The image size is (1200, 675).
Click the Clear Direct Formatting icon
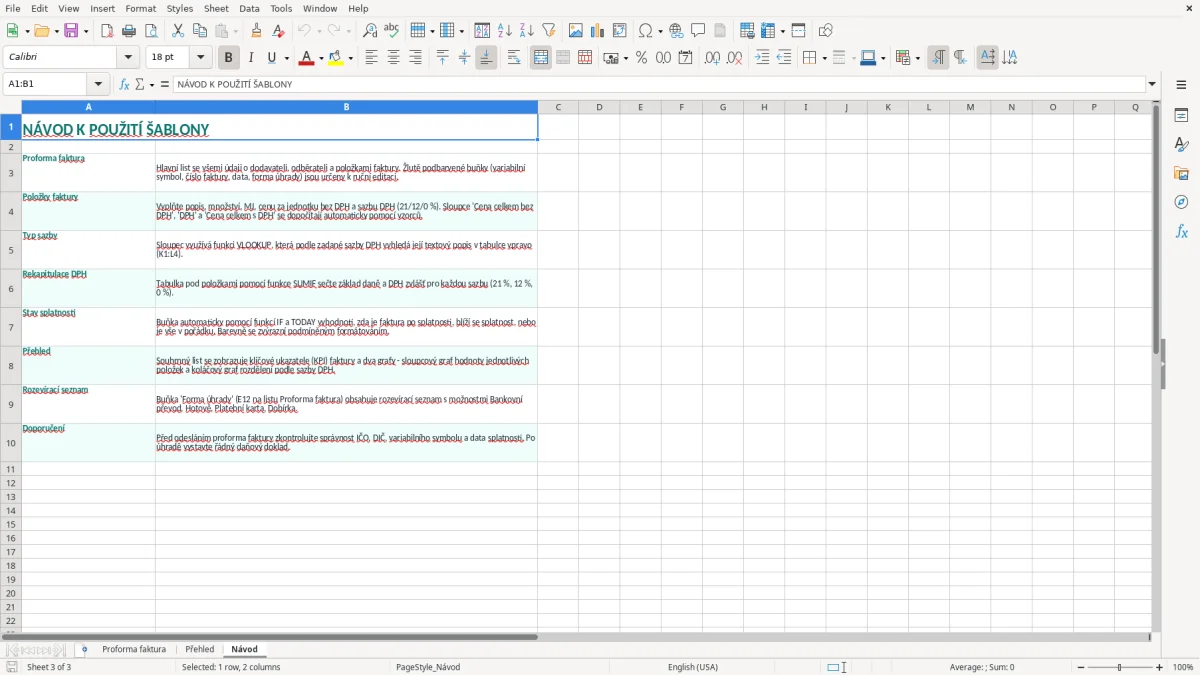point(279,31)
